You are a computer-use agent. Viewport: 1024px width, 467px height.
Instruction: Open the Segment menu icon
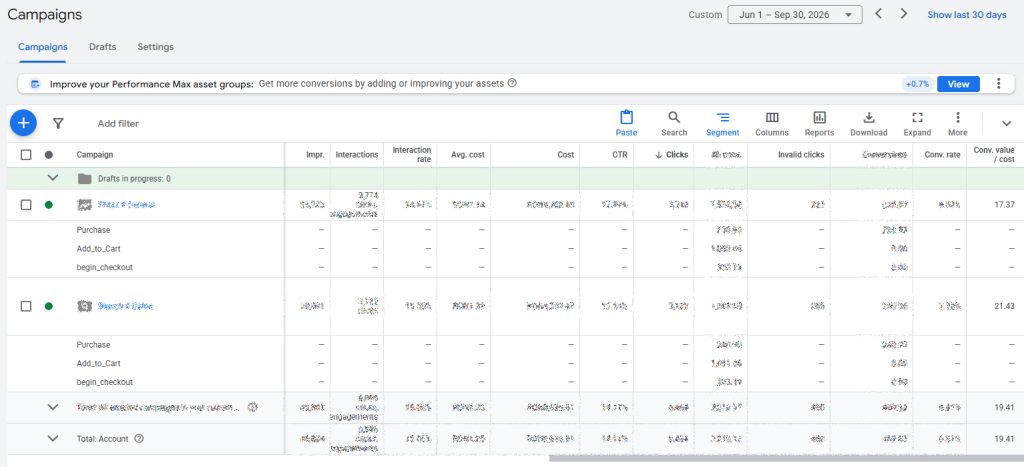722,123
